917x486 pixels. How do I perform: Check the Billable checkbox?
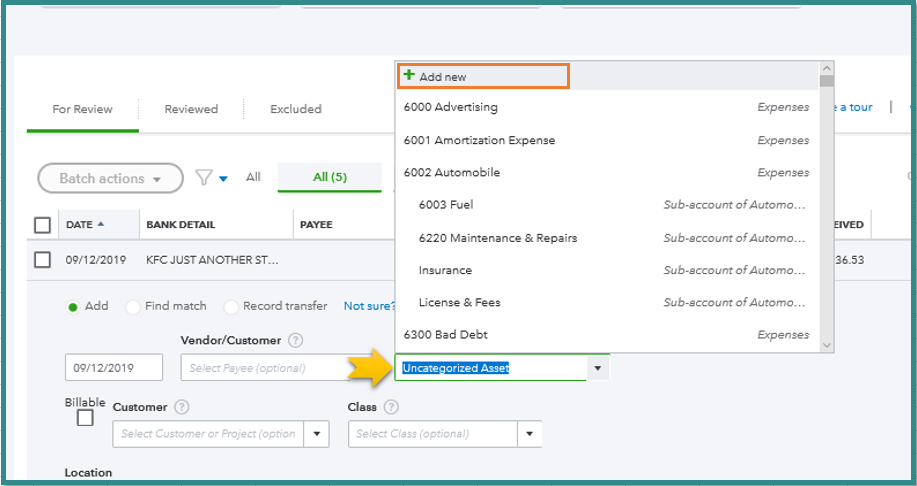[x=85, y=418]
